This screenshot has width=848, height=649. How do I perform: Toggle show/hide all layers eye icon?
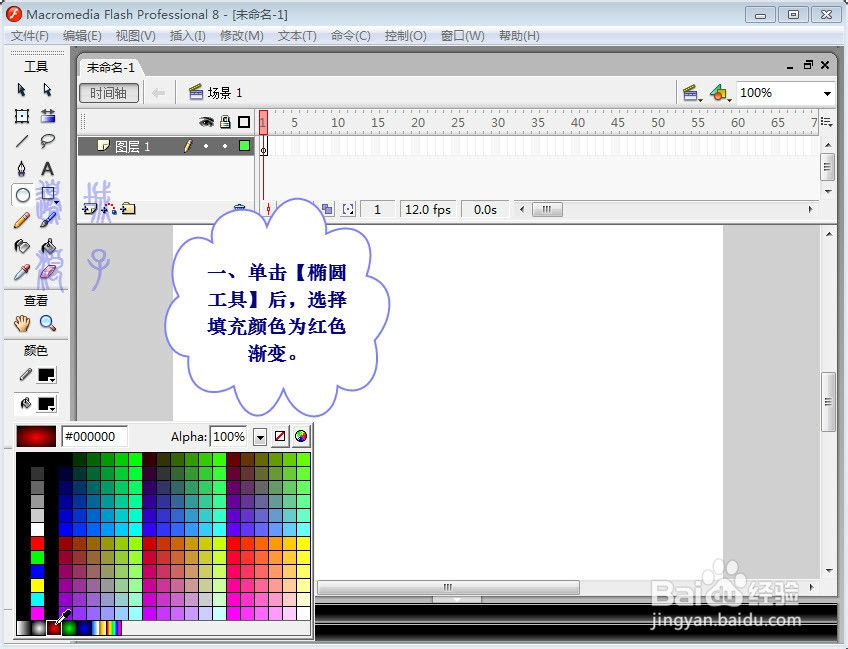pos(206,122)
